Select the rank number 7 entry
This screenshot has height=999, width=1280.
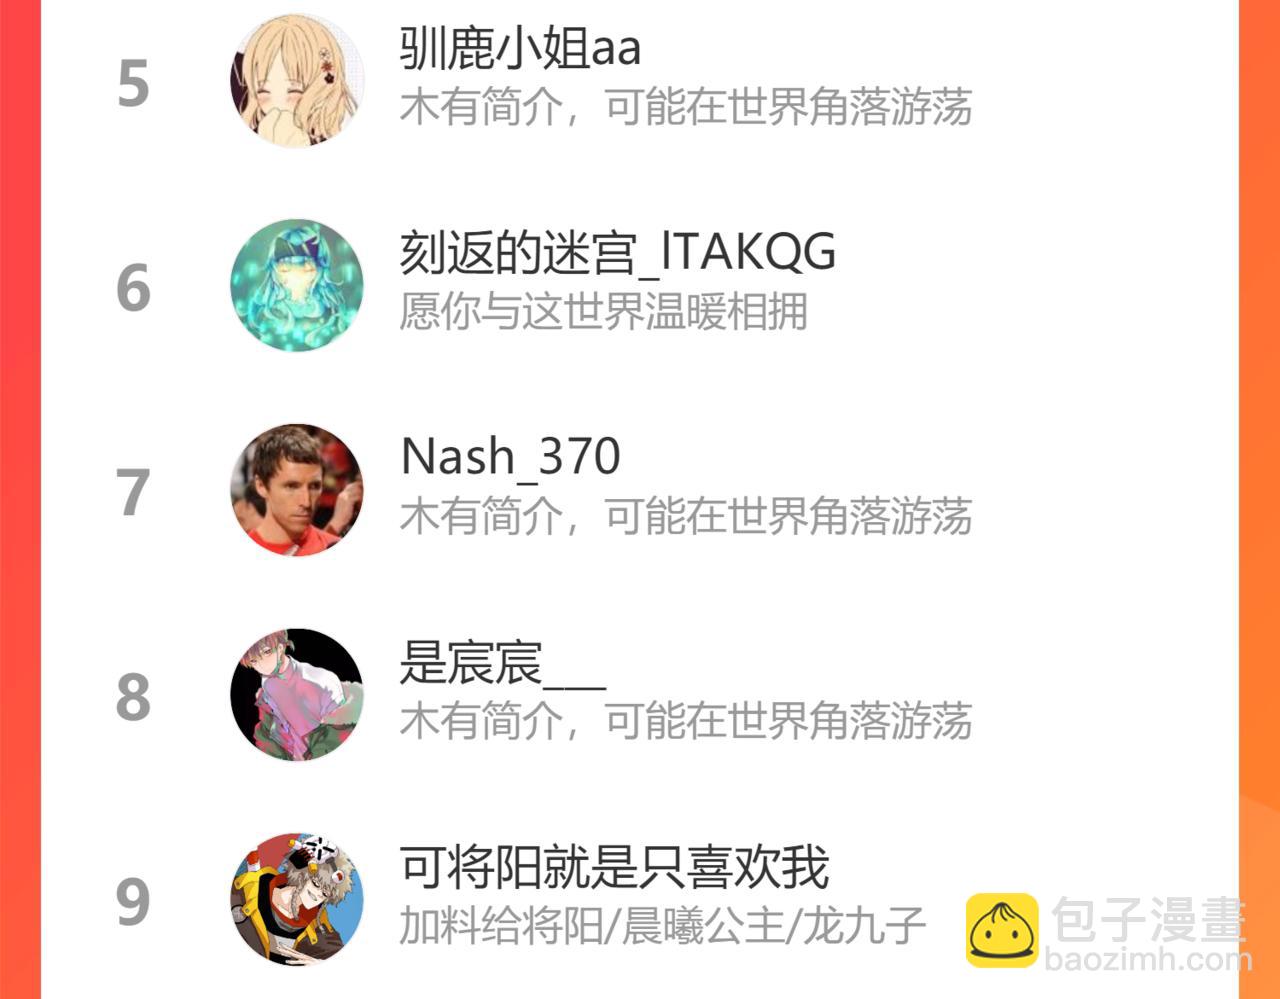click(133, 493)
